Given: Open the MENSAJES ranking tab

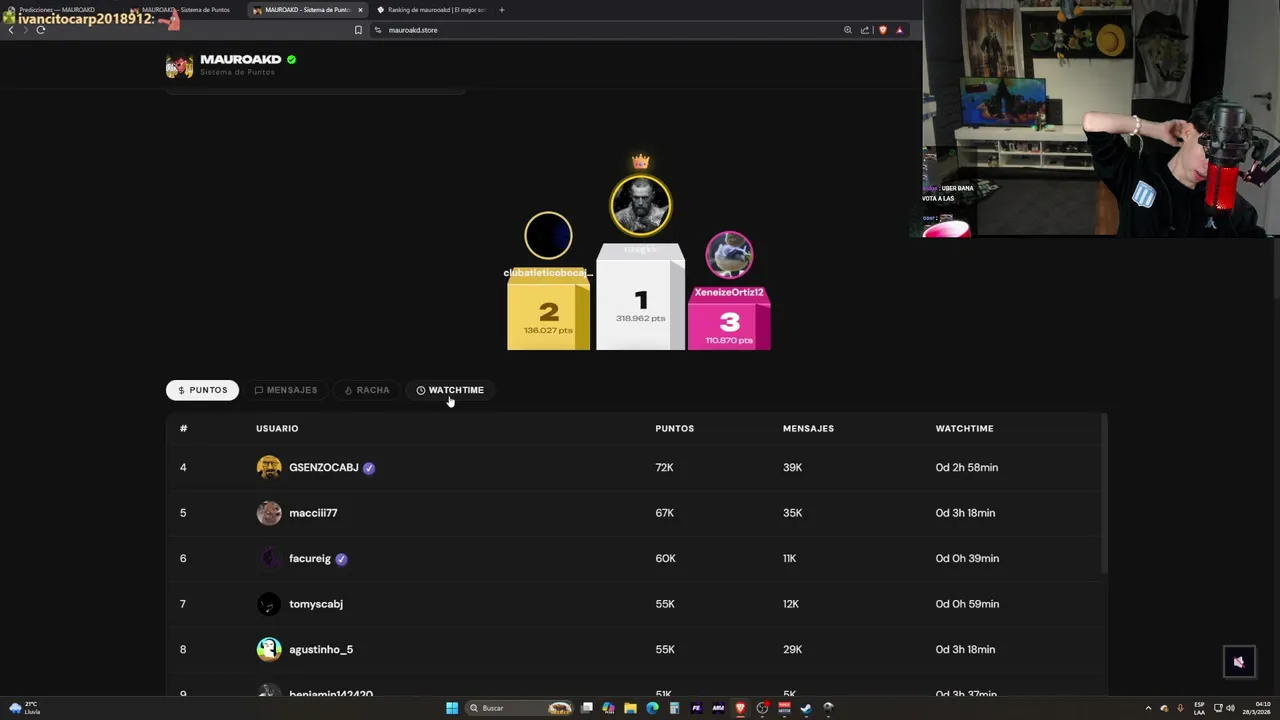Looking at the screenshot, I should coord(286,390).
